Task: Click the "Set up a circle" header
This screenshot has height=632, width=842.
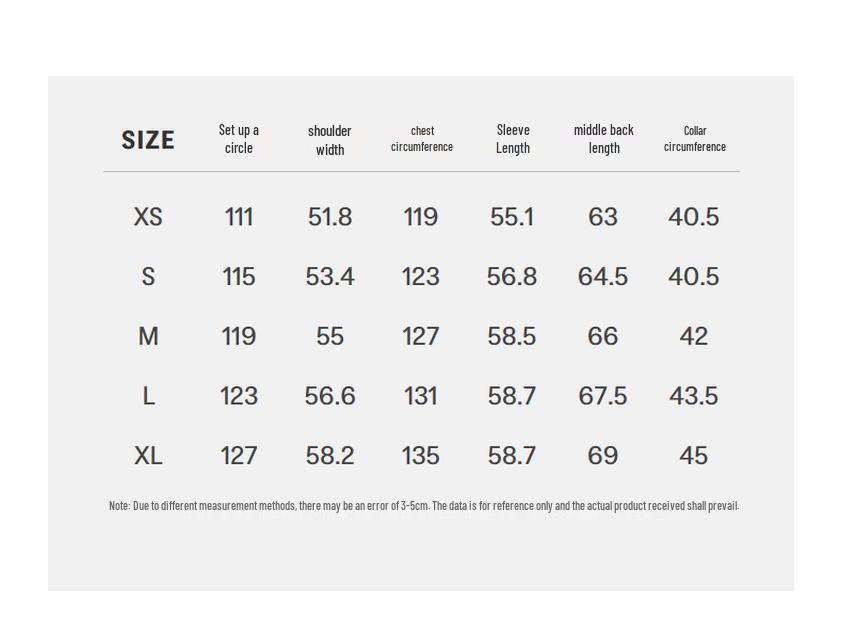Action: pos(239,139)
